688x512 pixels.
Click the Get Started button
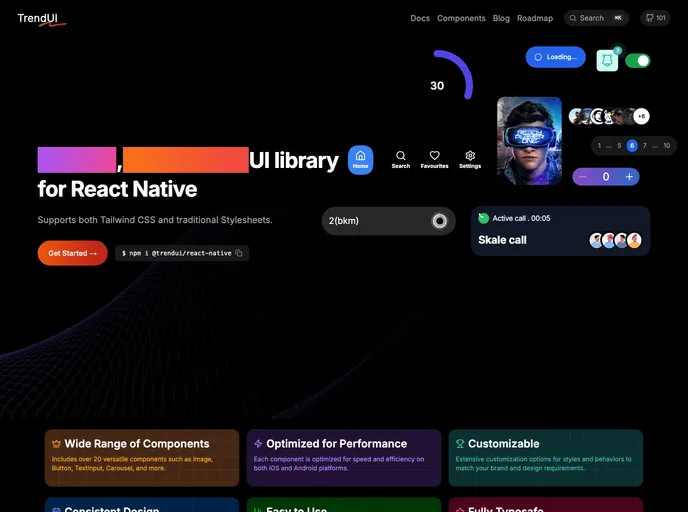tap(72, 253)
